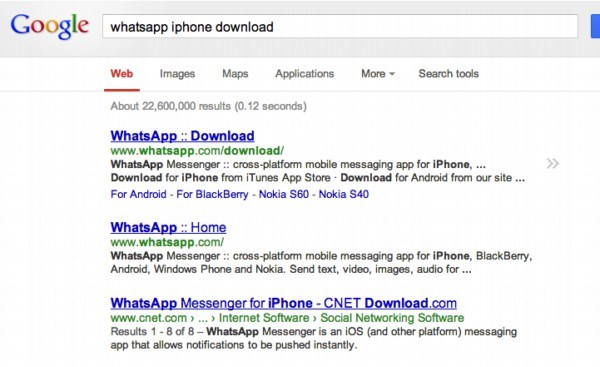The width and height of the screenshot is (600, 367).
Task: Follow the For Android sitelink
Action: point(139,194)
